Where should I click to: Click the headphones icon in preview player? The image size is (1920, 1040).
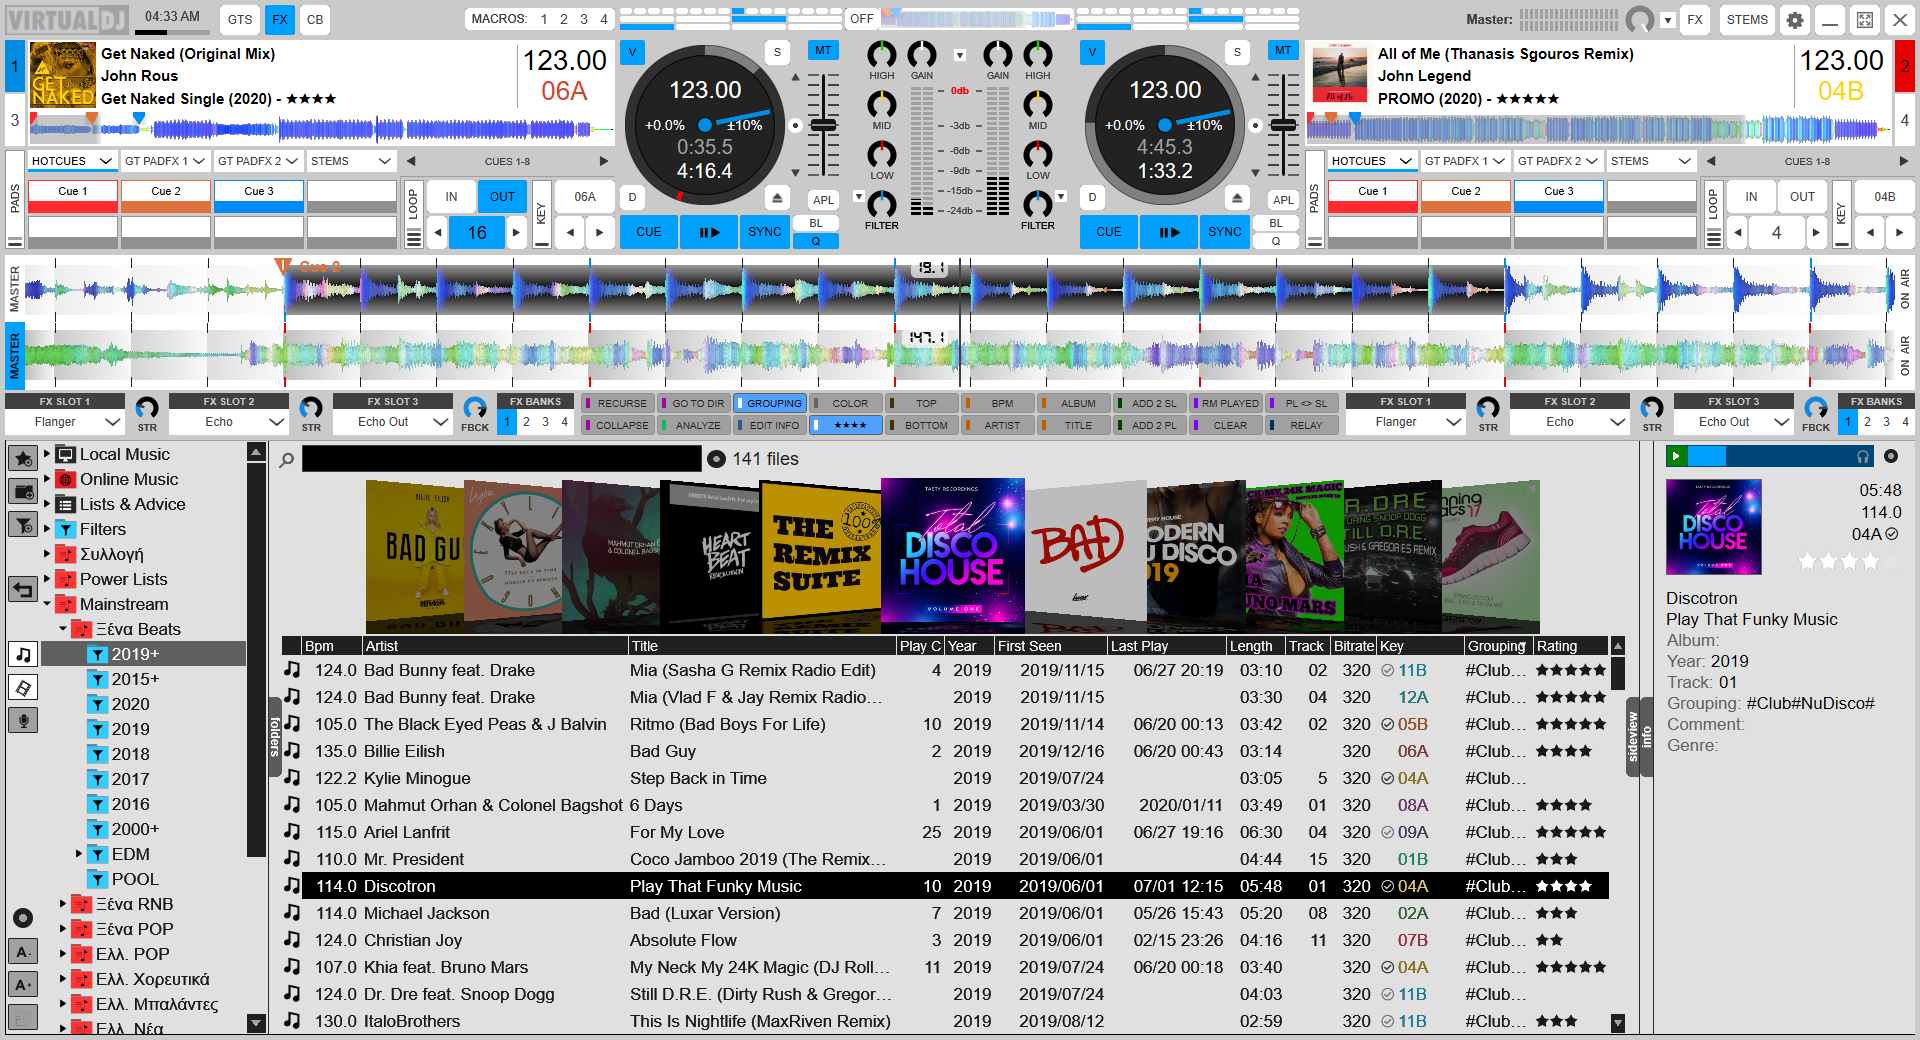[x=1862, y=457]
